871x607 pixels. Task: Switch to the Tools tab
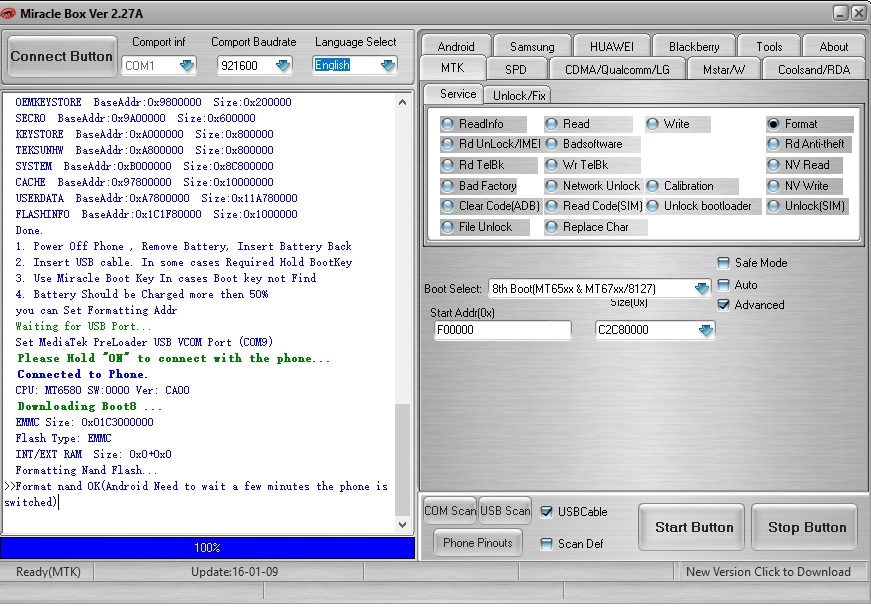point(769,47)
